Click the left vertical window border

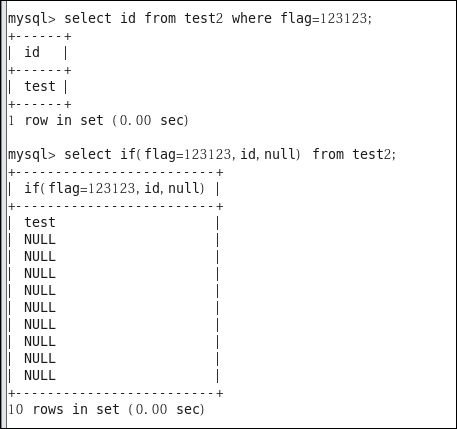point(4,213)
